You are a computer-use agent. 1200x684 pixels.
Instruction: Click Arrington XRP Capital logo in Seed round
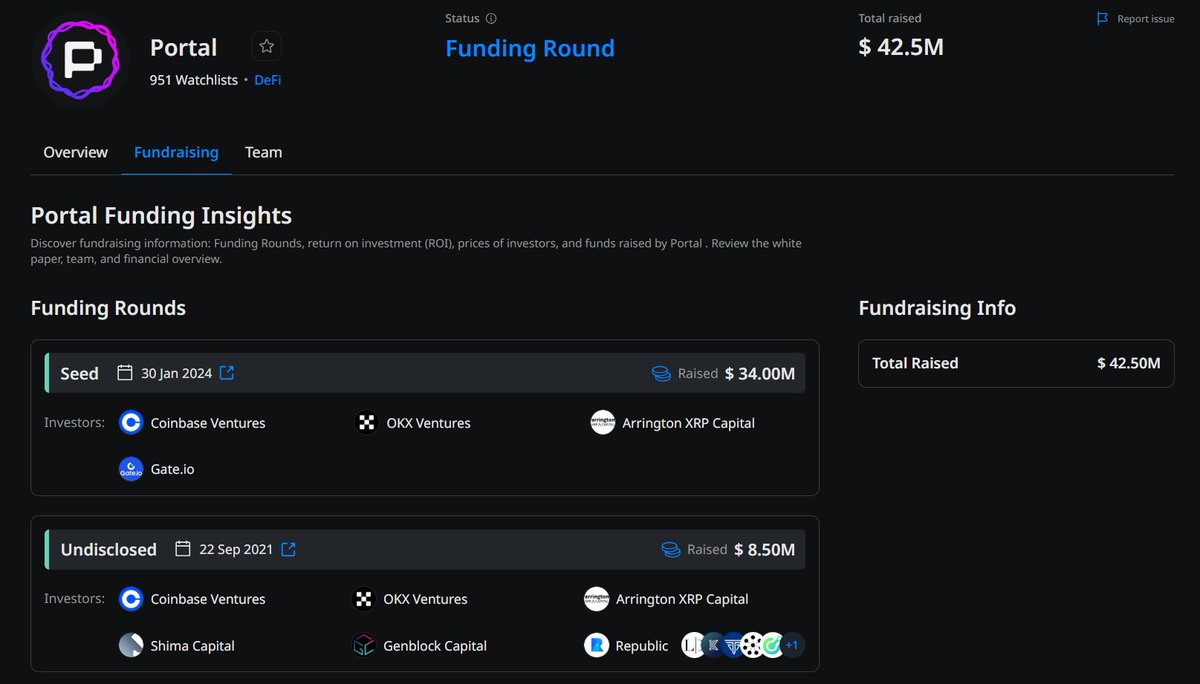(603, 423)
